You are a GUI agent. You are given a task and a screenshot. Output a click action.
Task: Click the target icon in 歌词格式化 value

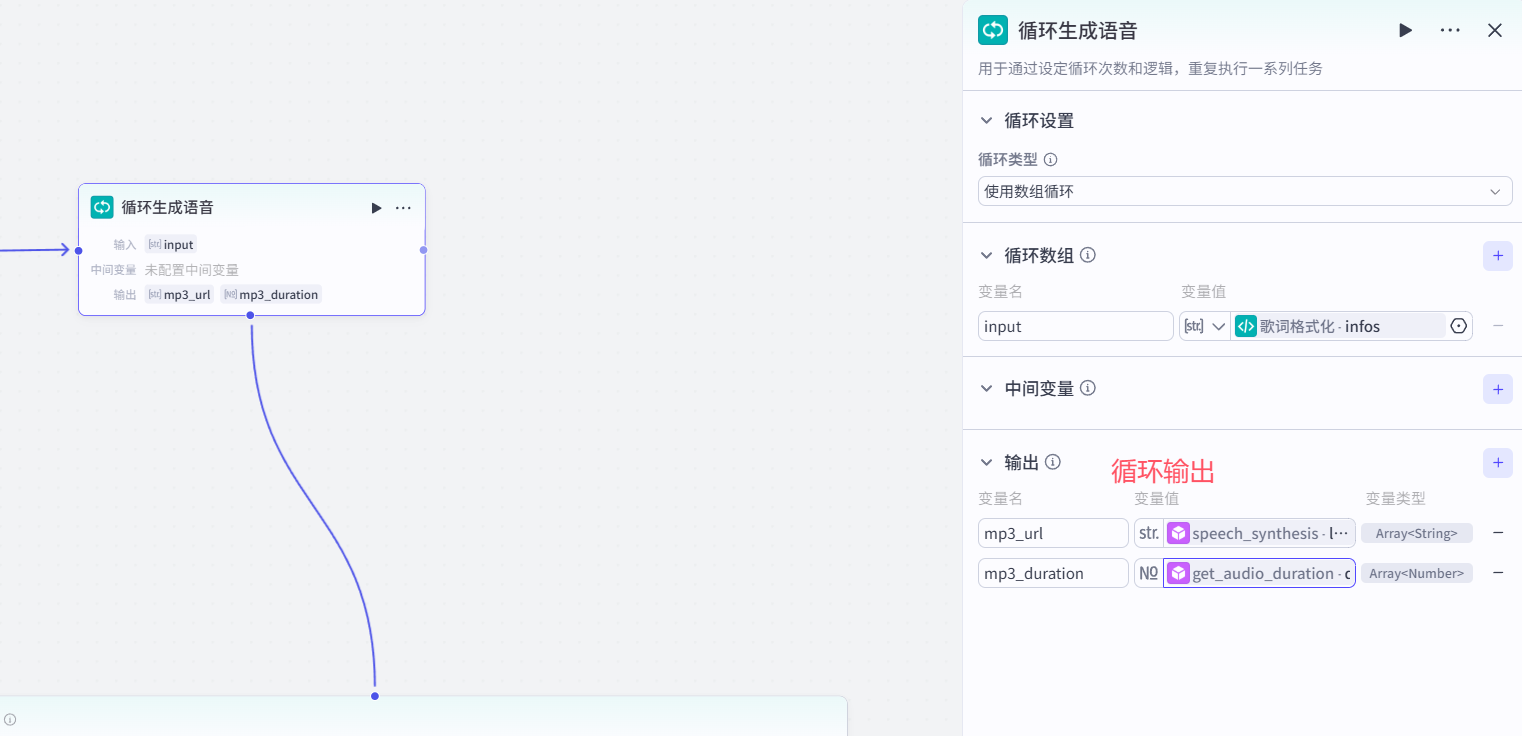click(x=1458, y=326)
